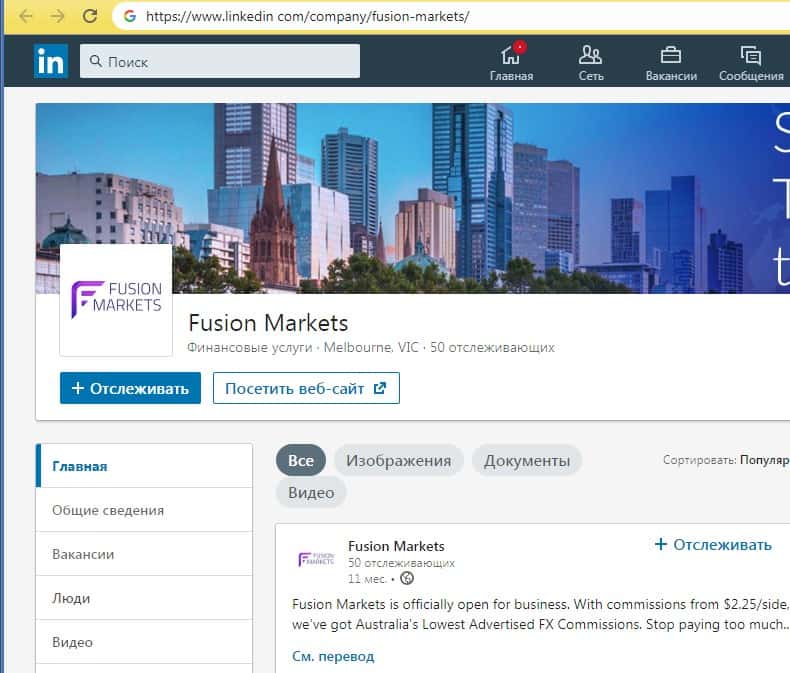Viewport: 790px width, 673px height.
Task: Reload the page with refresh icon
Action: 90,16
